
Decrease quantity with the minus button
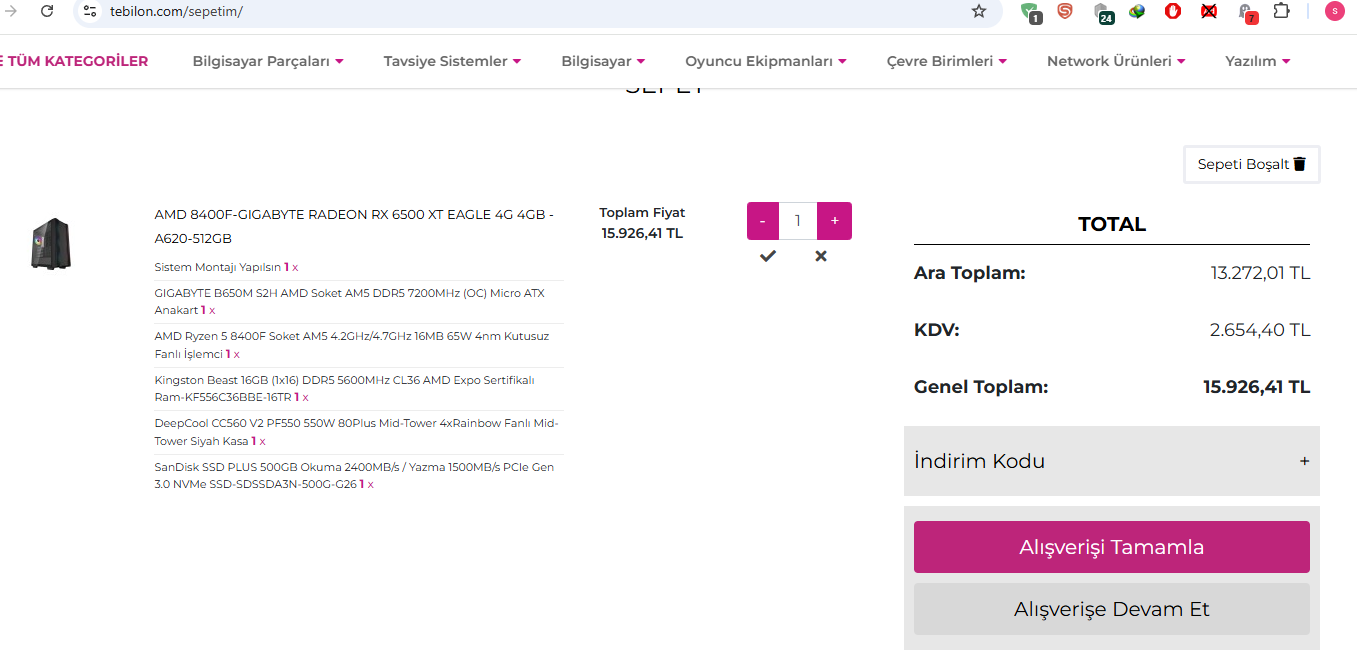(x=763, y=221)
